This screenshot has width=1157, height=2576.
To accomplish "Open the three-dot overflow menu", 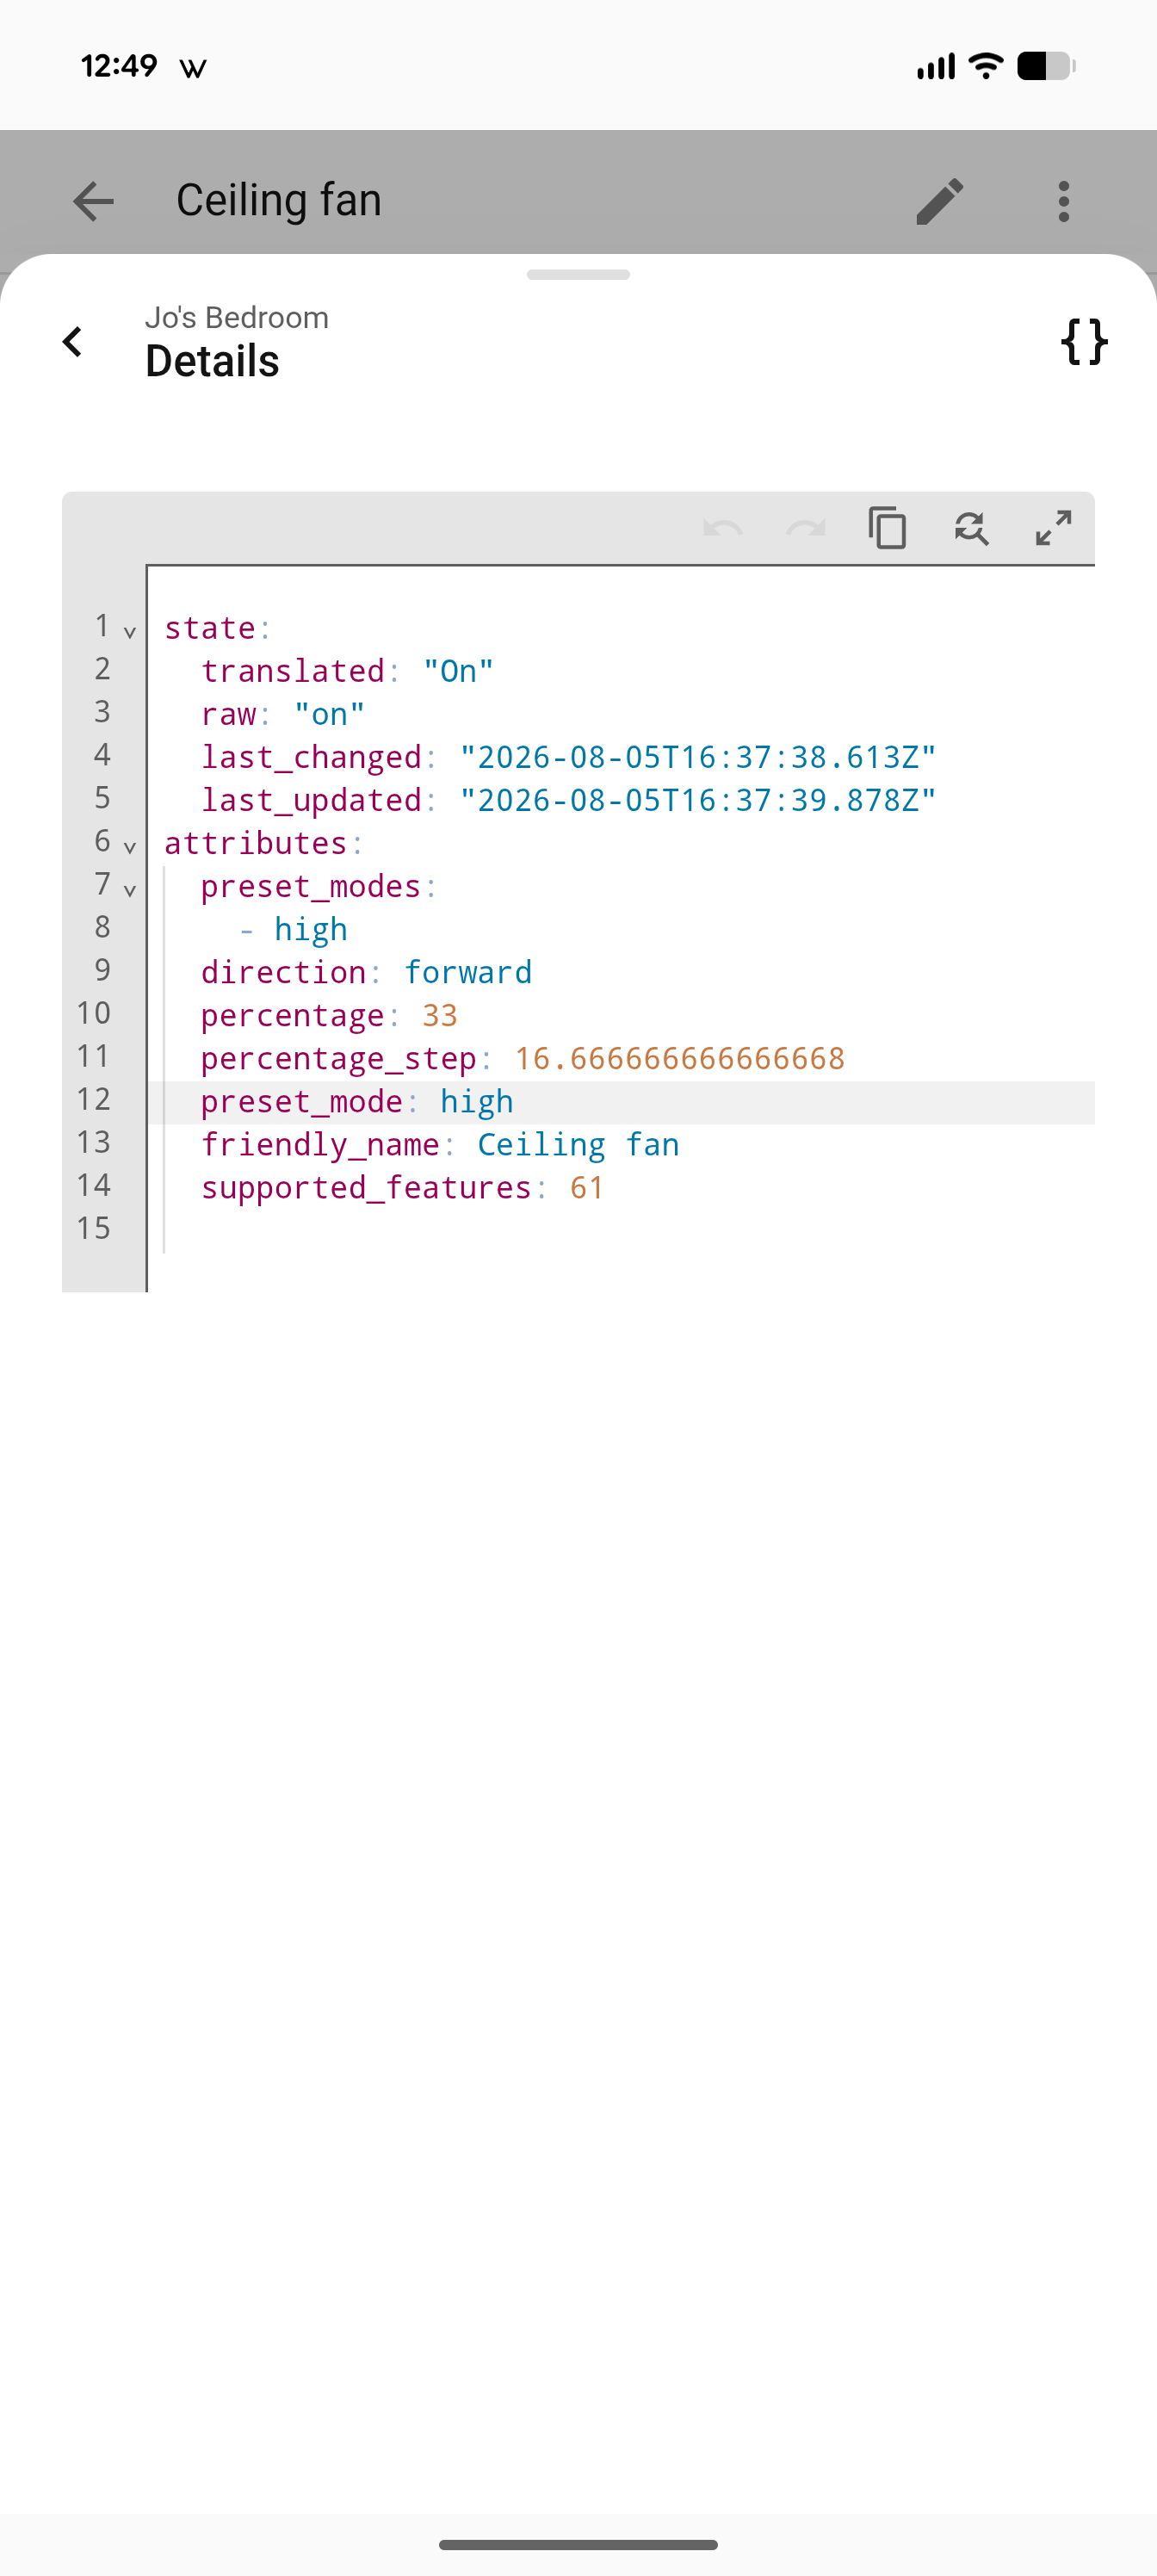I will pyautogui.click(x=1063, y=201).
